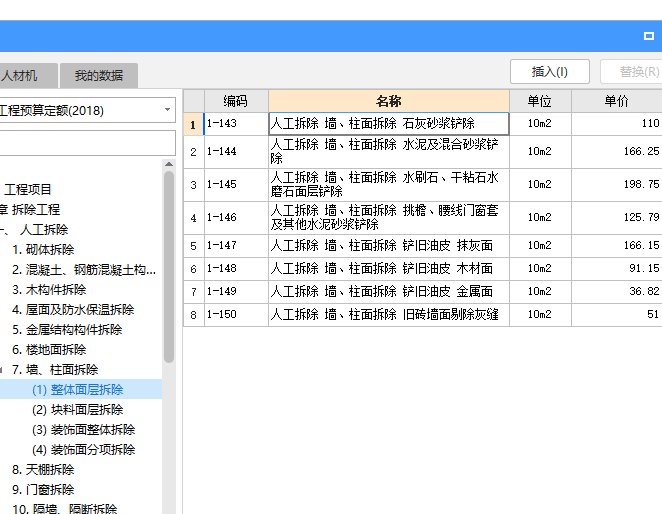Switch to the 人材机 tab
Image resolution: width=662 pixels, height=514 pixels.
[x=27, y=76]
